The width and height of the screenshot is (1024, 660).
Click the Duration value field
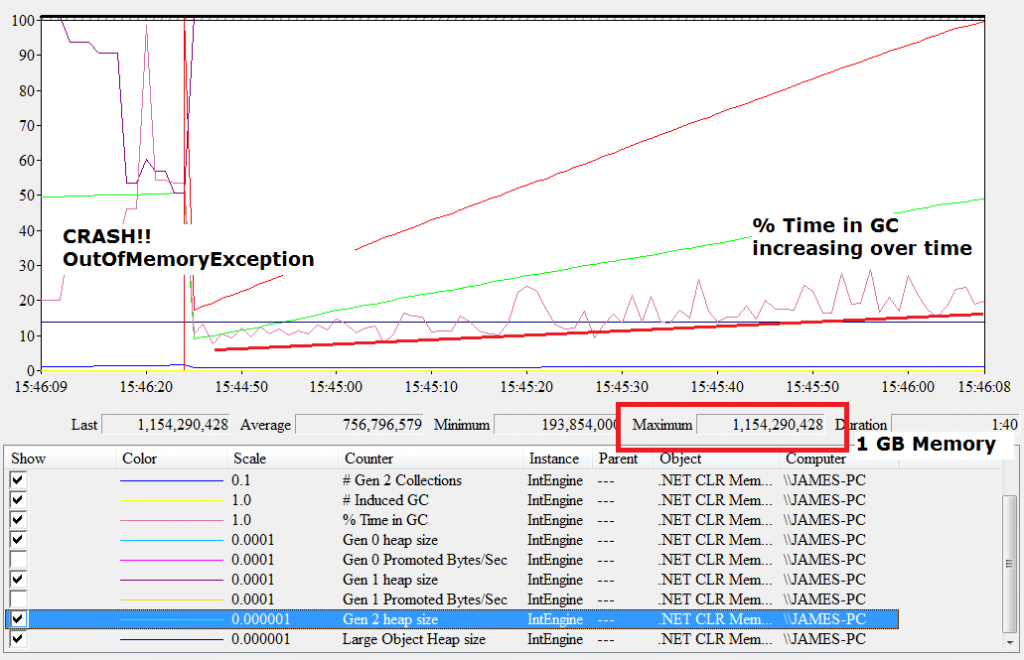tap(955, 424)
